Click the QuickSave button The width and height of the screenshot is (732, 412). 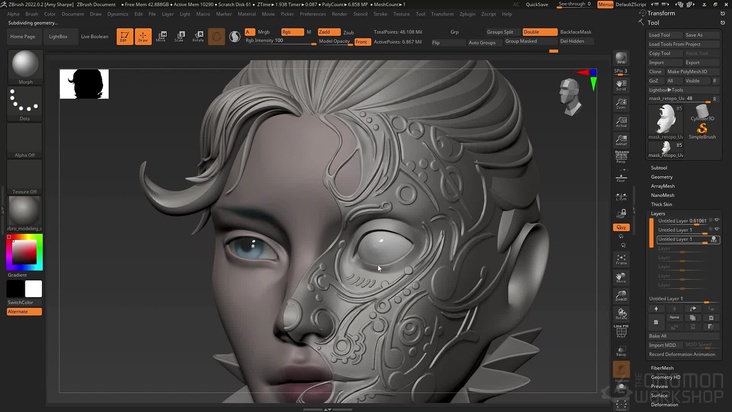click(537, 4)
